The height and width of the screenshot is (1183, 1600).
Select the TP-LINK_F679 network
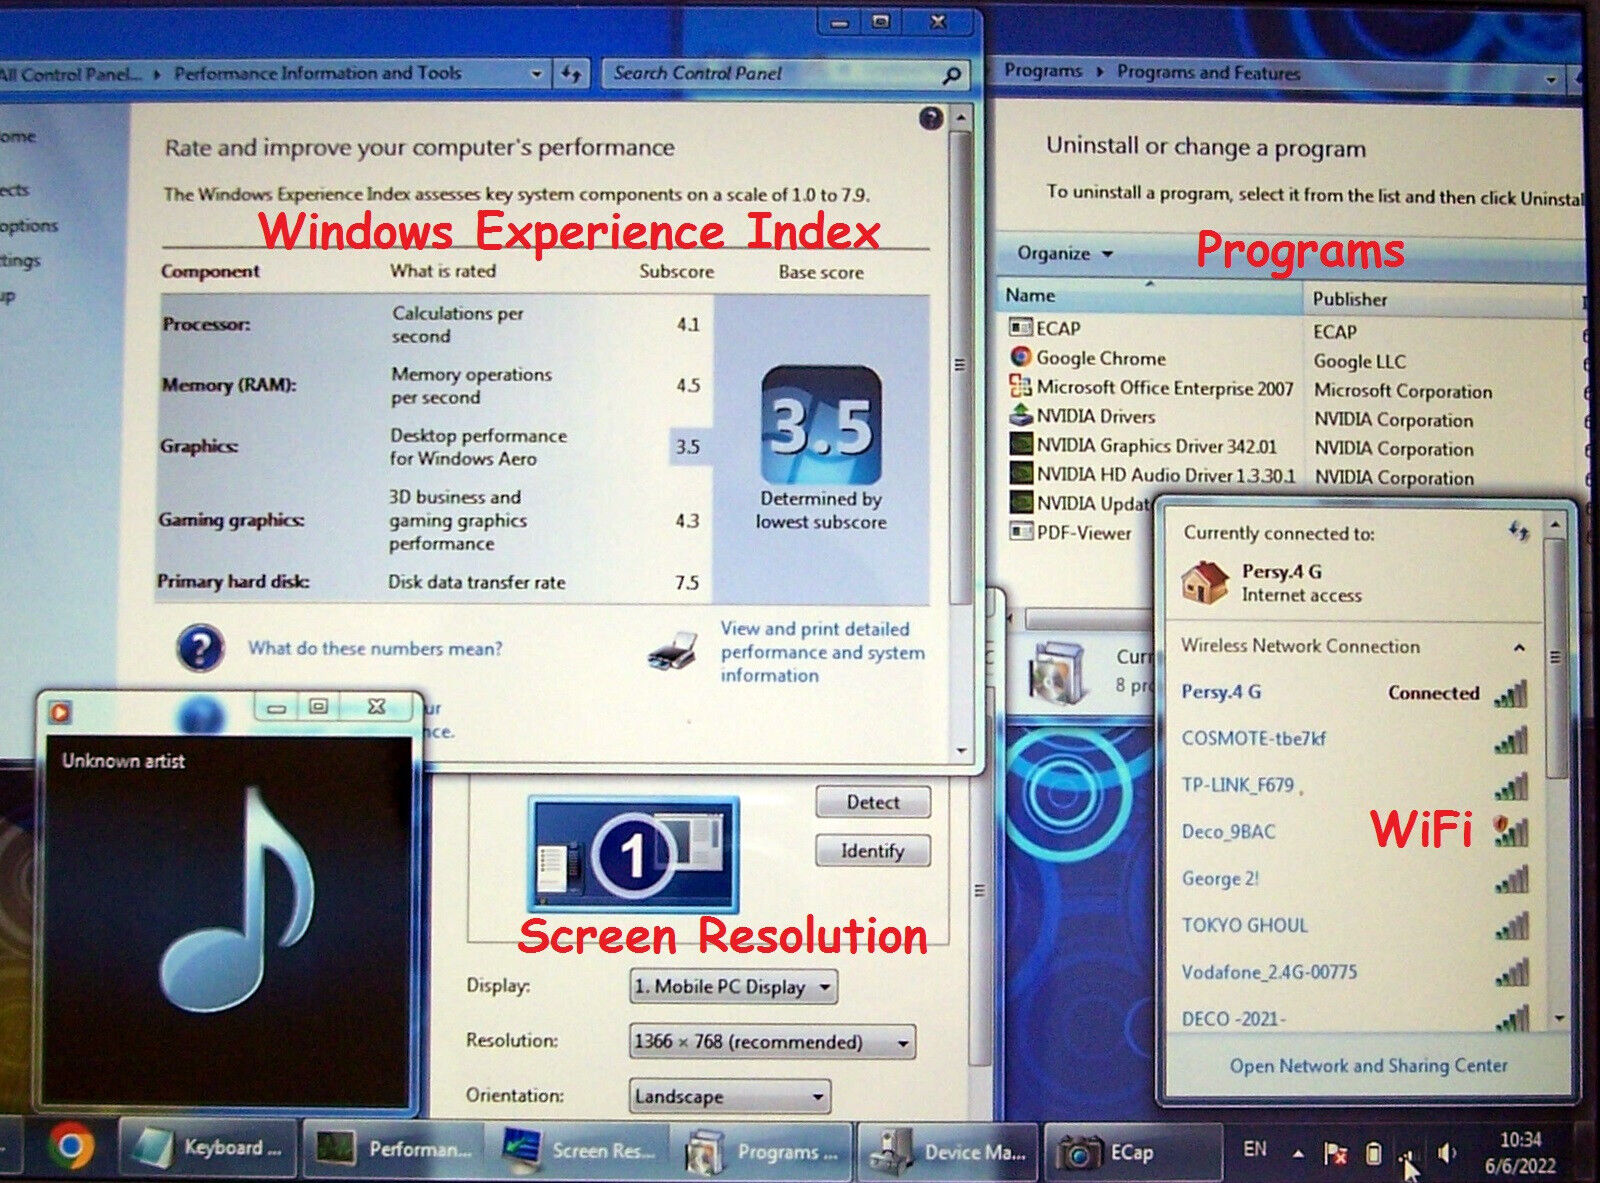[1355, 785]
